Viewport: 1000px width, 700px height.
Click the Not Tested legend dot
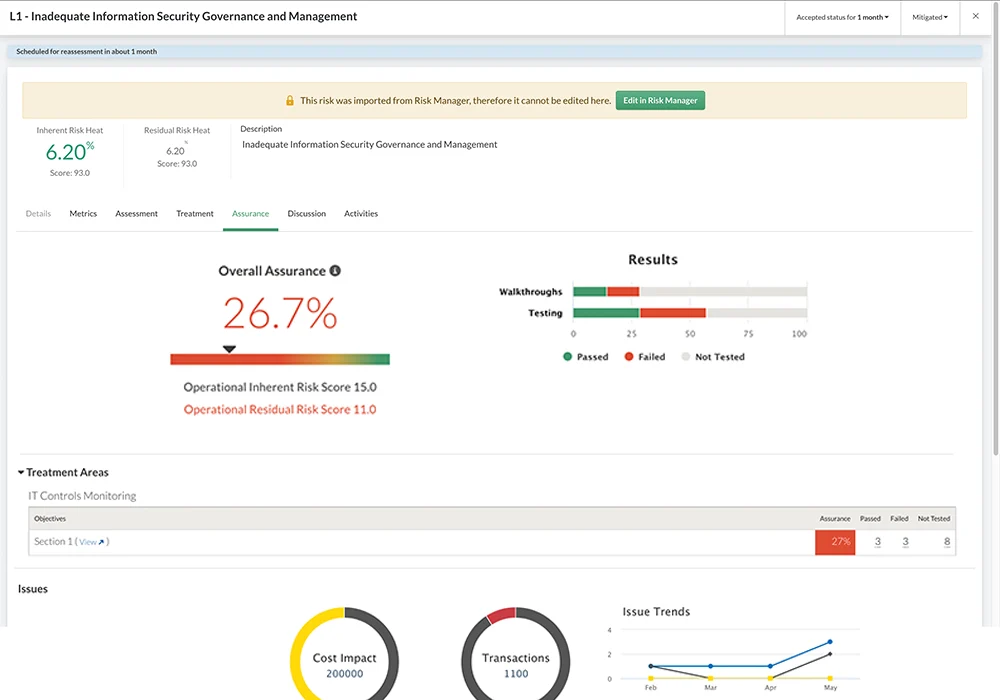point(686,356)
